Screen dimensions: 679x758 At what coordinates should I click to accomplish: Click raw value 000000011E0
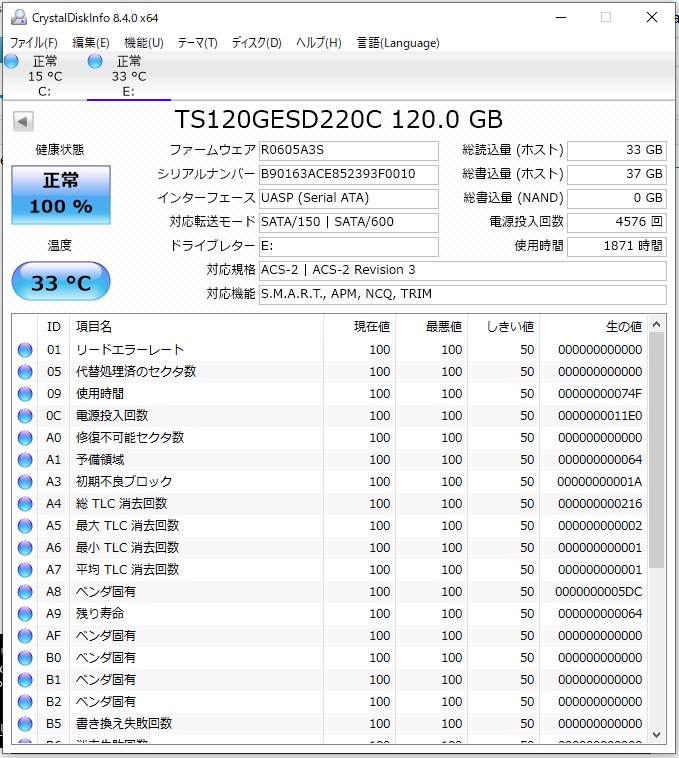600,416
